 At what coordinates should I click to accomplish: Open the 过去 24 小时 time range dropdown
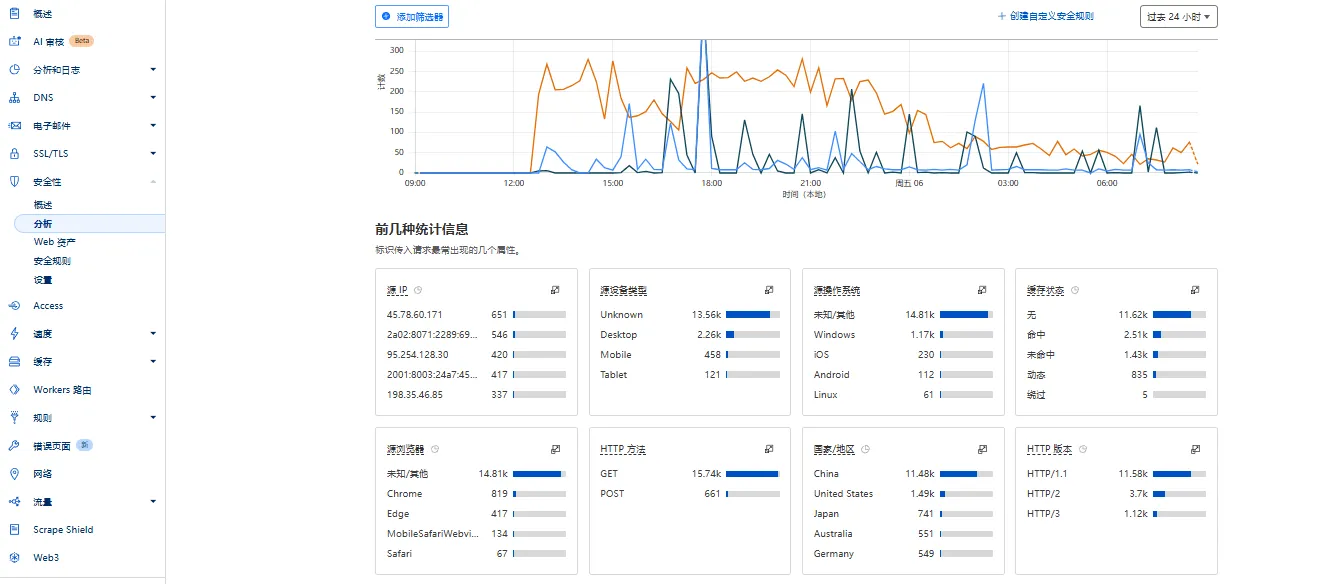click(x=1177, y=16)
